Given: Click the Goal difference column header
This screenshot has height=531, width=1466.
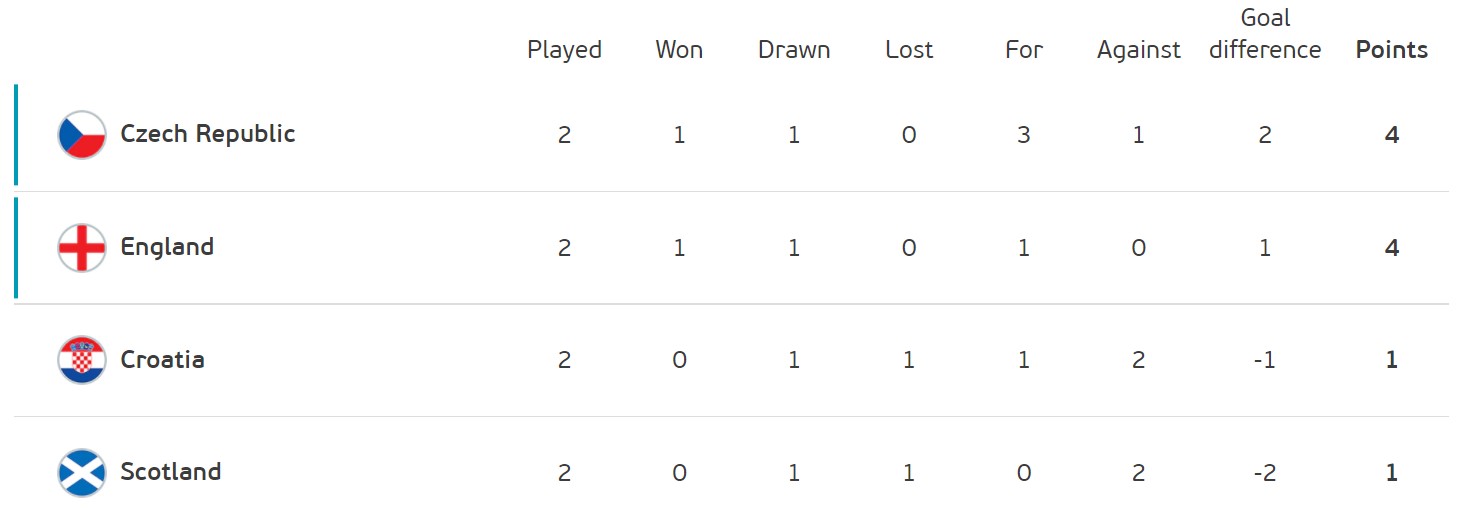Looking at the screenshot, I should coord(1265,34).
